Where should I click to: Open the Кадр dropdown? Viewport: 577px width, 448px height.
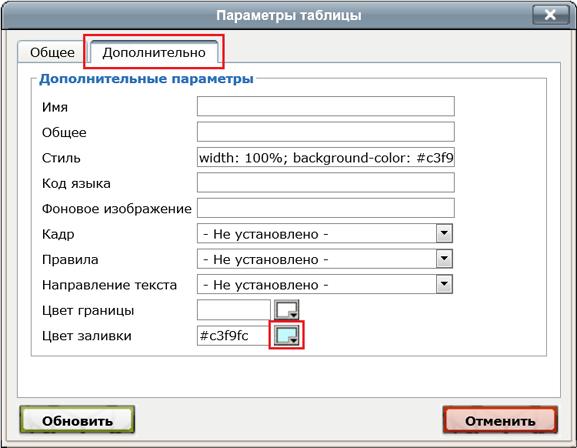point(325,233)
